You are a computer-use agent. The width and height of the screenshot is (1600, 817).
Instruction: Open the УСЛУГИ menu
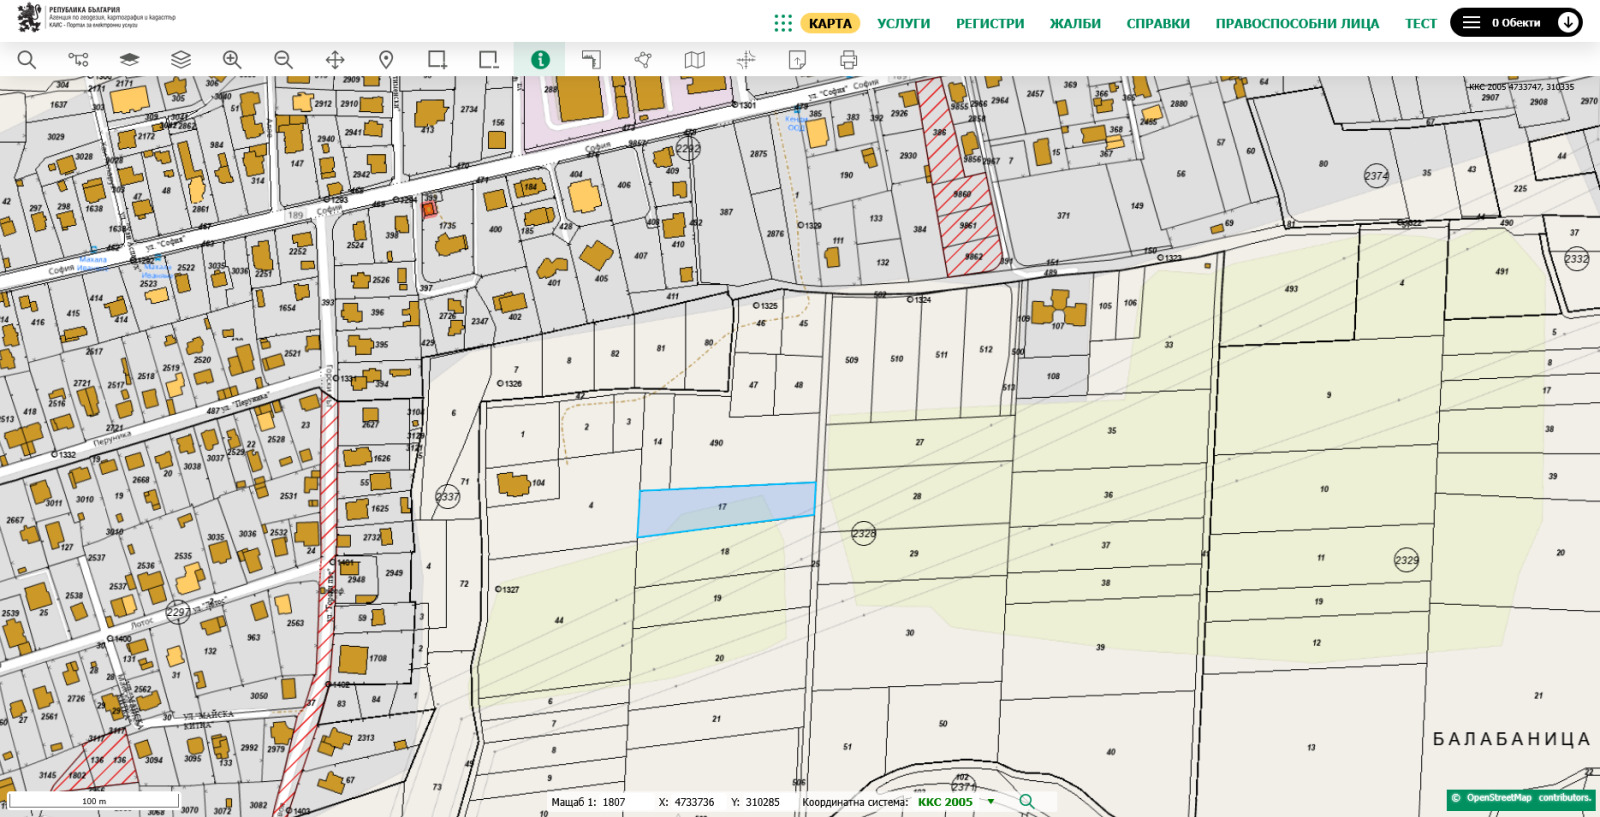pos(903,23)
